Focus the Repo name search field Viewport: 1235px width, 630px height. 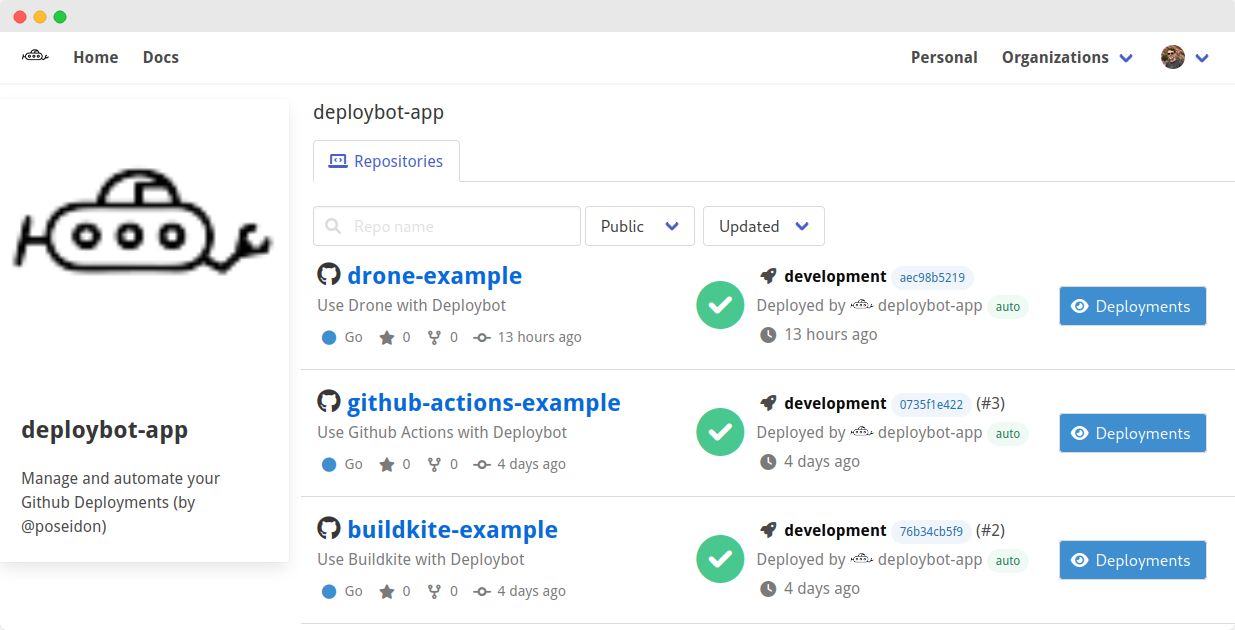[447, 226]
